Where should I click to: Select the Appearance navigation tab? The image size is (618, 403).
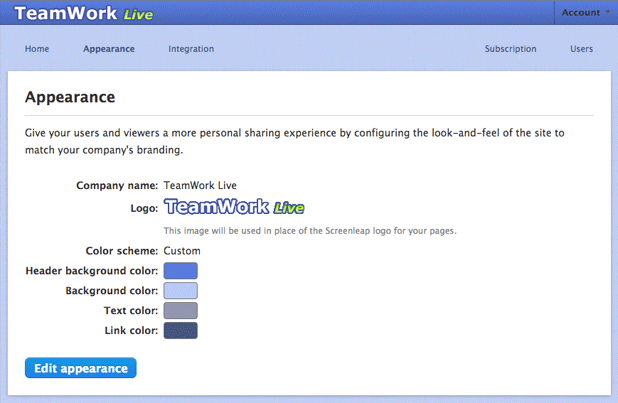coord(109,49)
